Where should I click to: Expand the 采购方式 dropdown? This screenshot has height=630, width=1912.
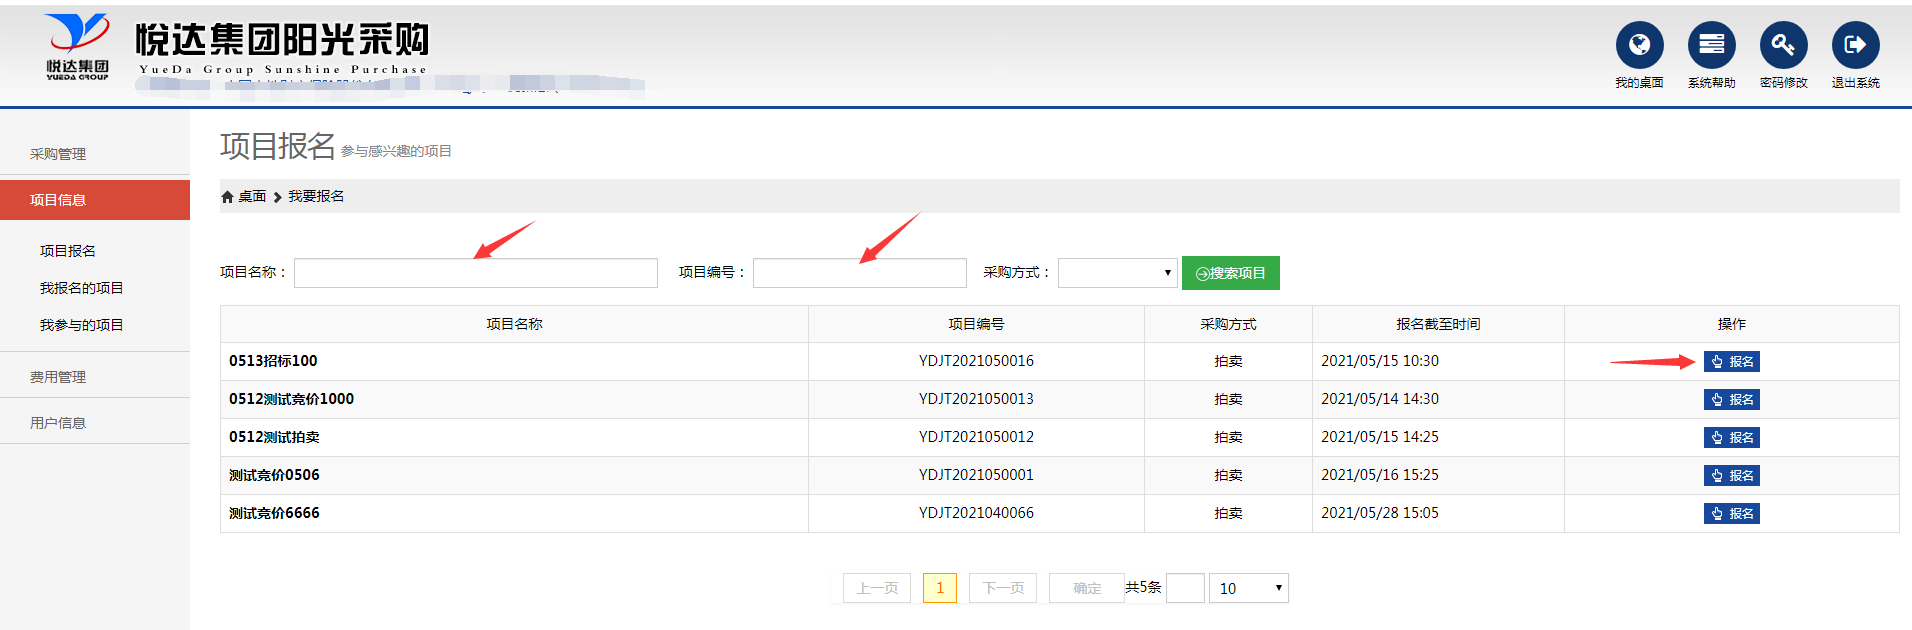click(x=1117, y=273)
